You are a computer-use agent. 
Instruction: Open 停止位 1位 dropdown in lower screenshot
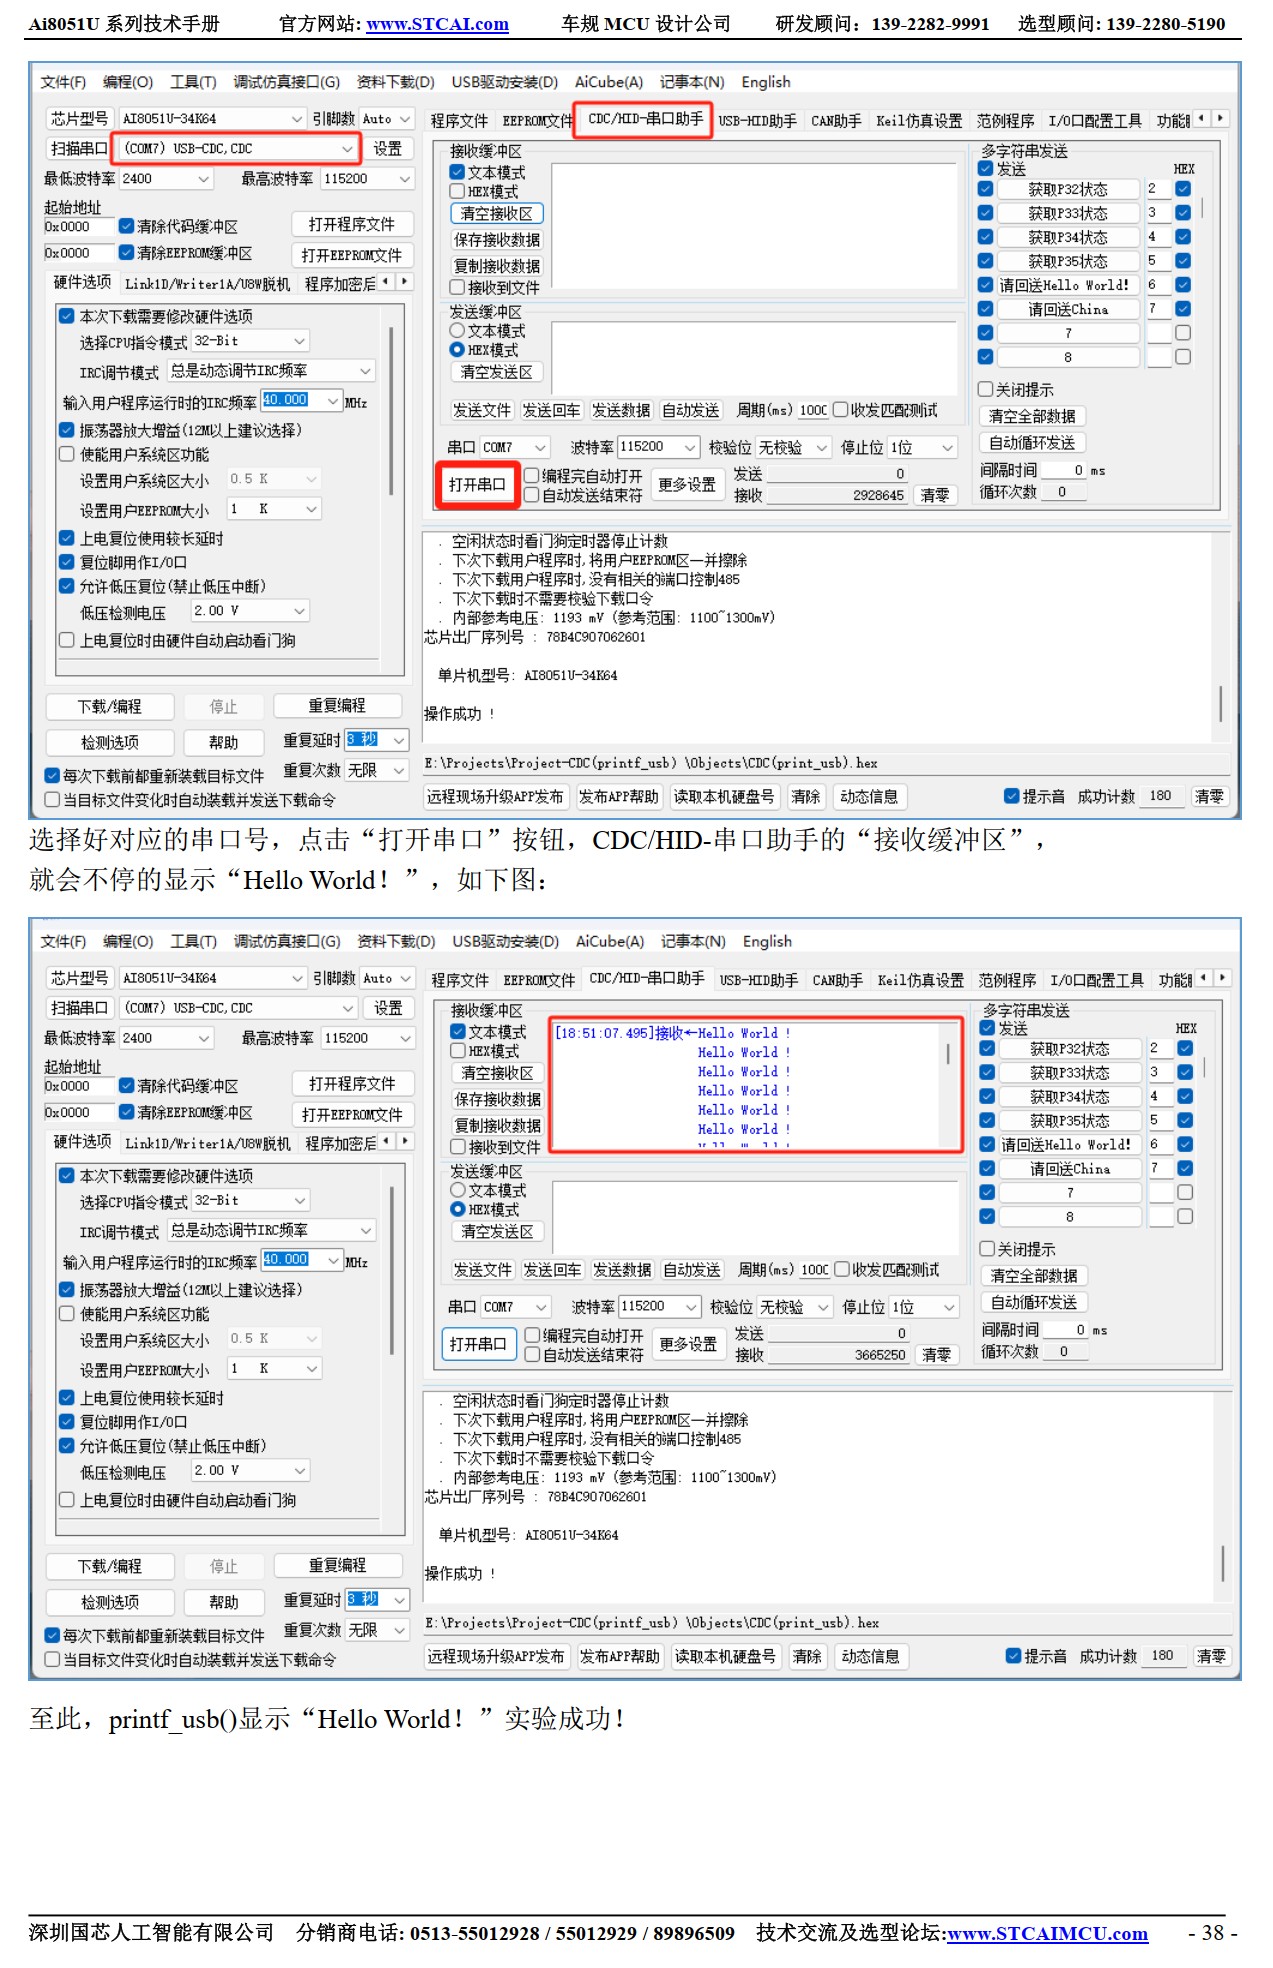tap(925, 1307)
